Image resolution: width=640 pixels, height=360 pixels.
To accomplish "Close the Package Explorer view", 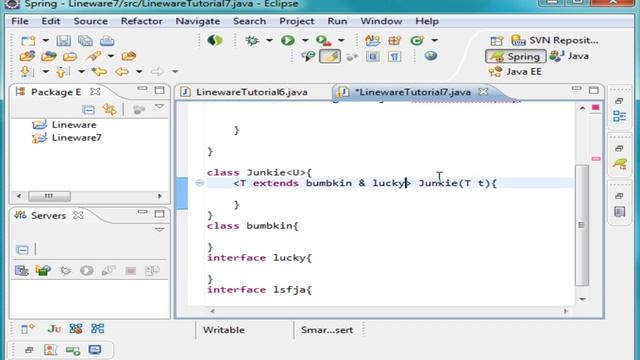I will pyautogui.click(x=95, y=92).
